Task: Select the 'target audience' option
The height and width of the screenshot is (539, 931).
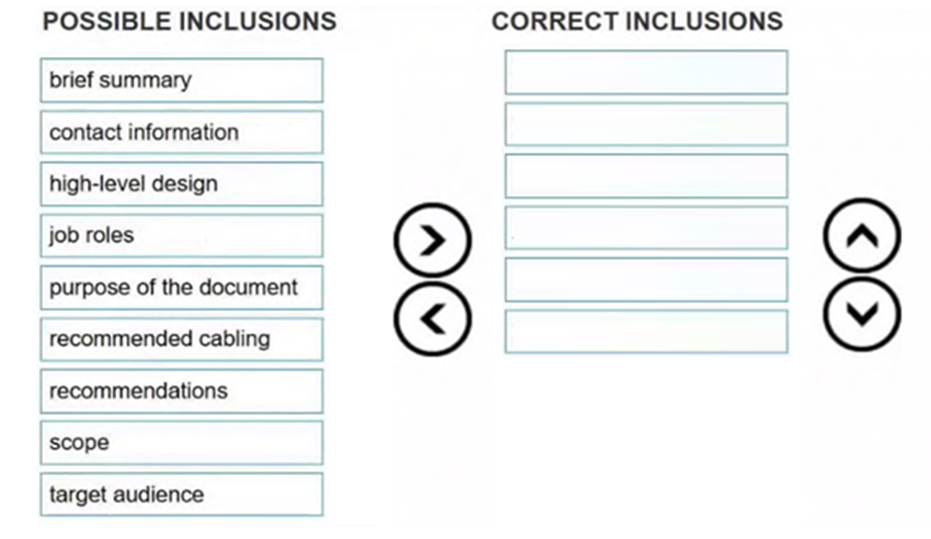Action: (181, 495)
